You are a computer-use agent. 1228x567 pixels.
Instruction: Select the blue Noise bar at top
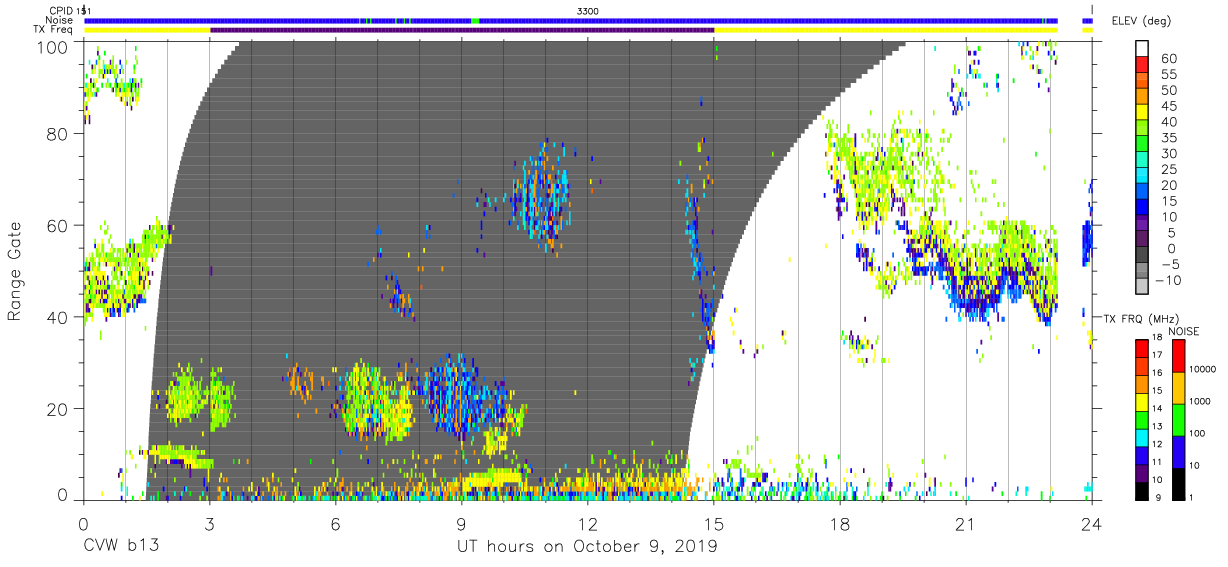[570, 20]
